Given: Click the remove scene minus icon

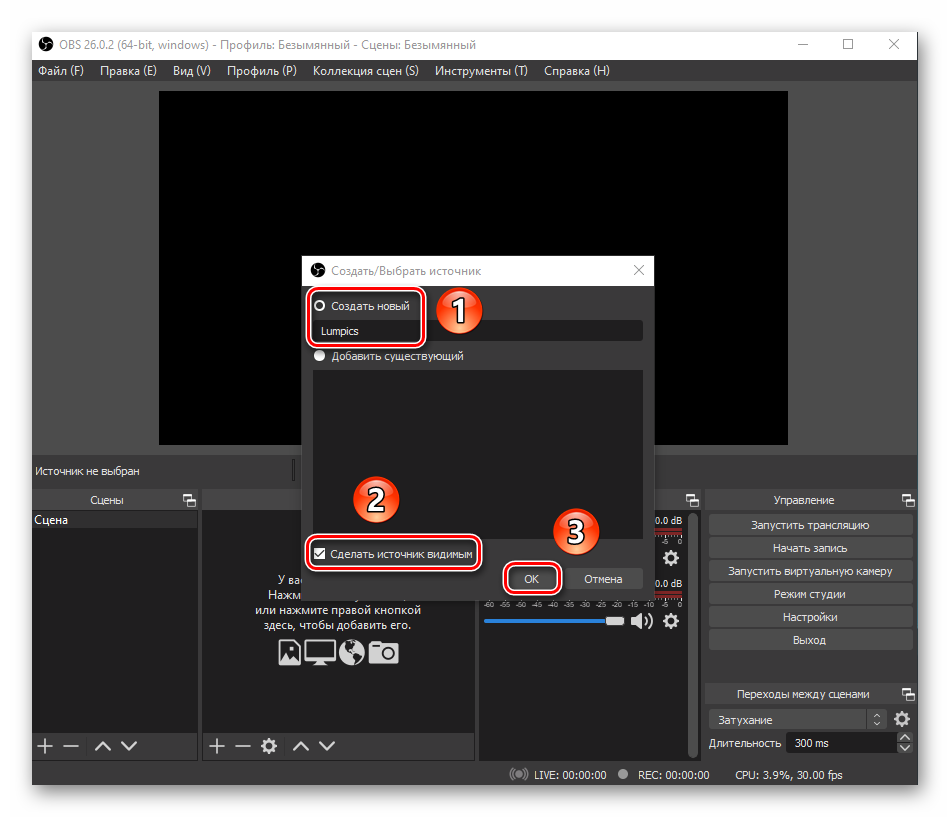Looking at the screenshot, I should click(70, 746).
